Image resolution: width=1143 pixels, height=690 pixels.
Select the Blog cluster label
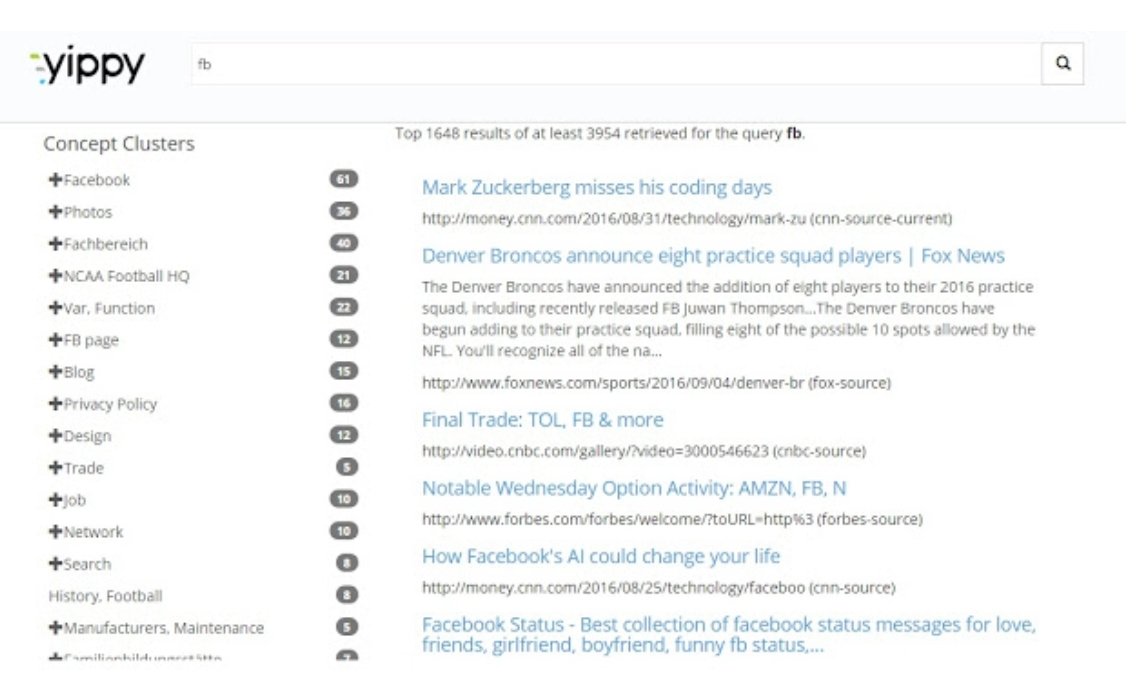click(x=79, y=372)
